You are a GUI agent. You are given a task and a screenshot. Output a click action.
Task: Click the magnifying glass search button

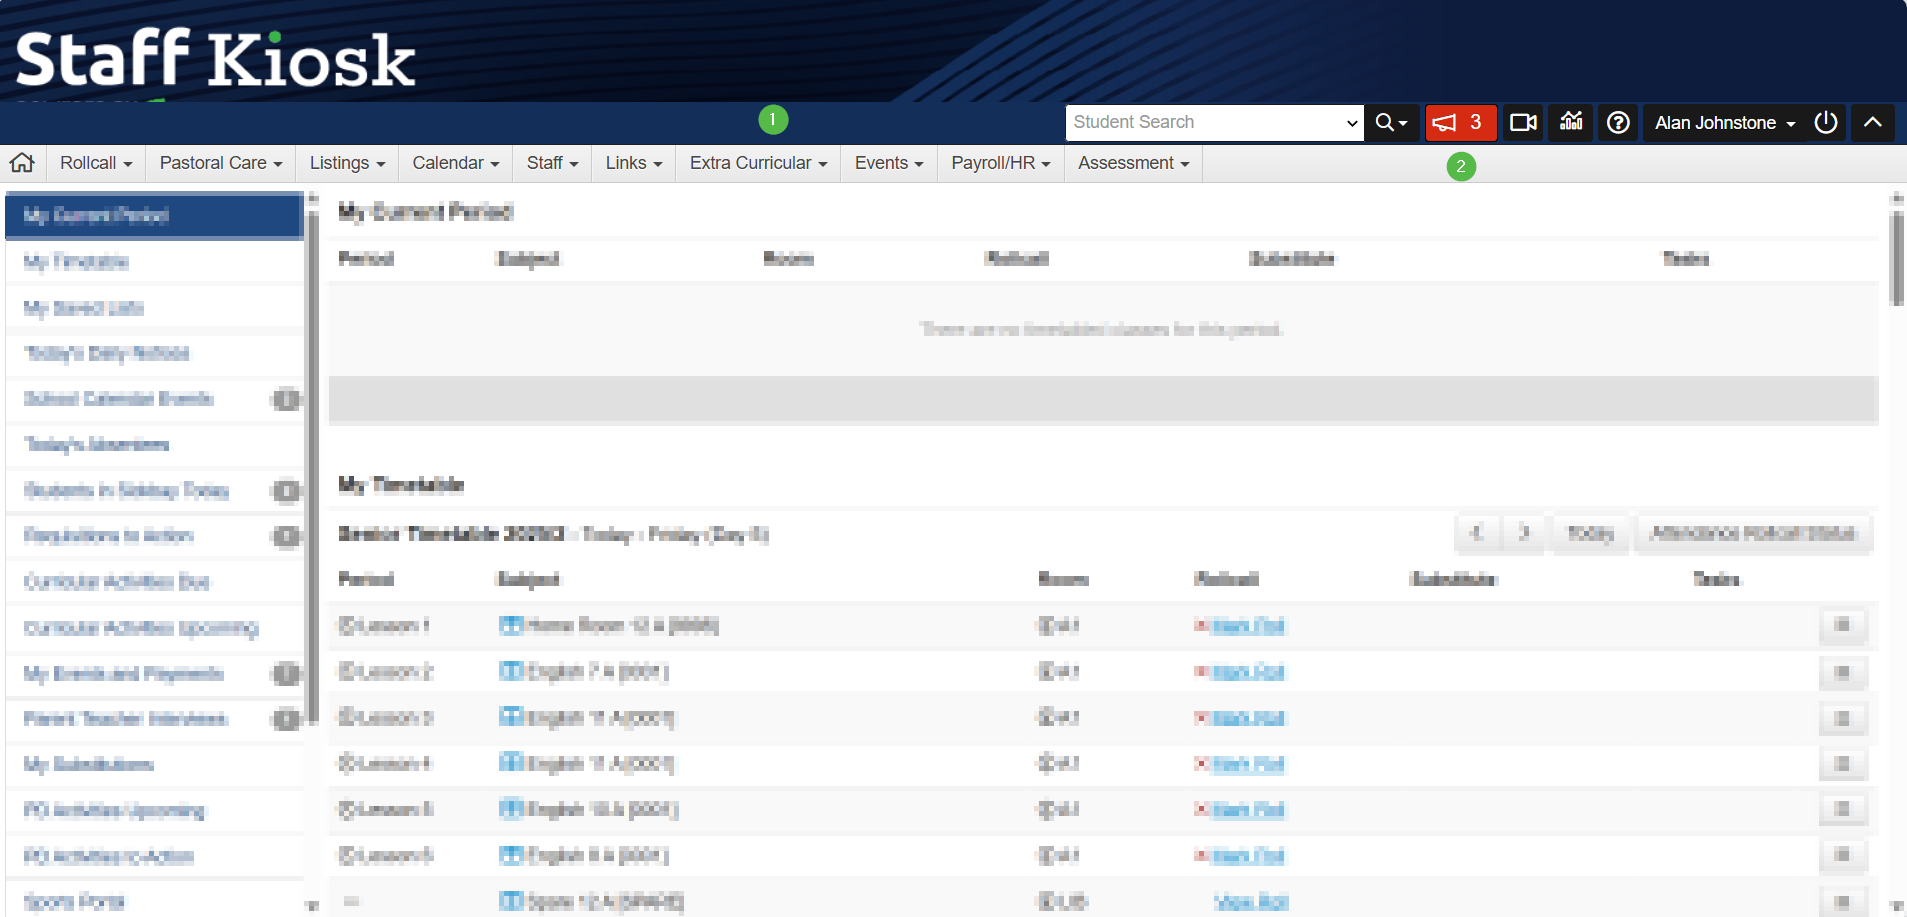point(1391,123)
